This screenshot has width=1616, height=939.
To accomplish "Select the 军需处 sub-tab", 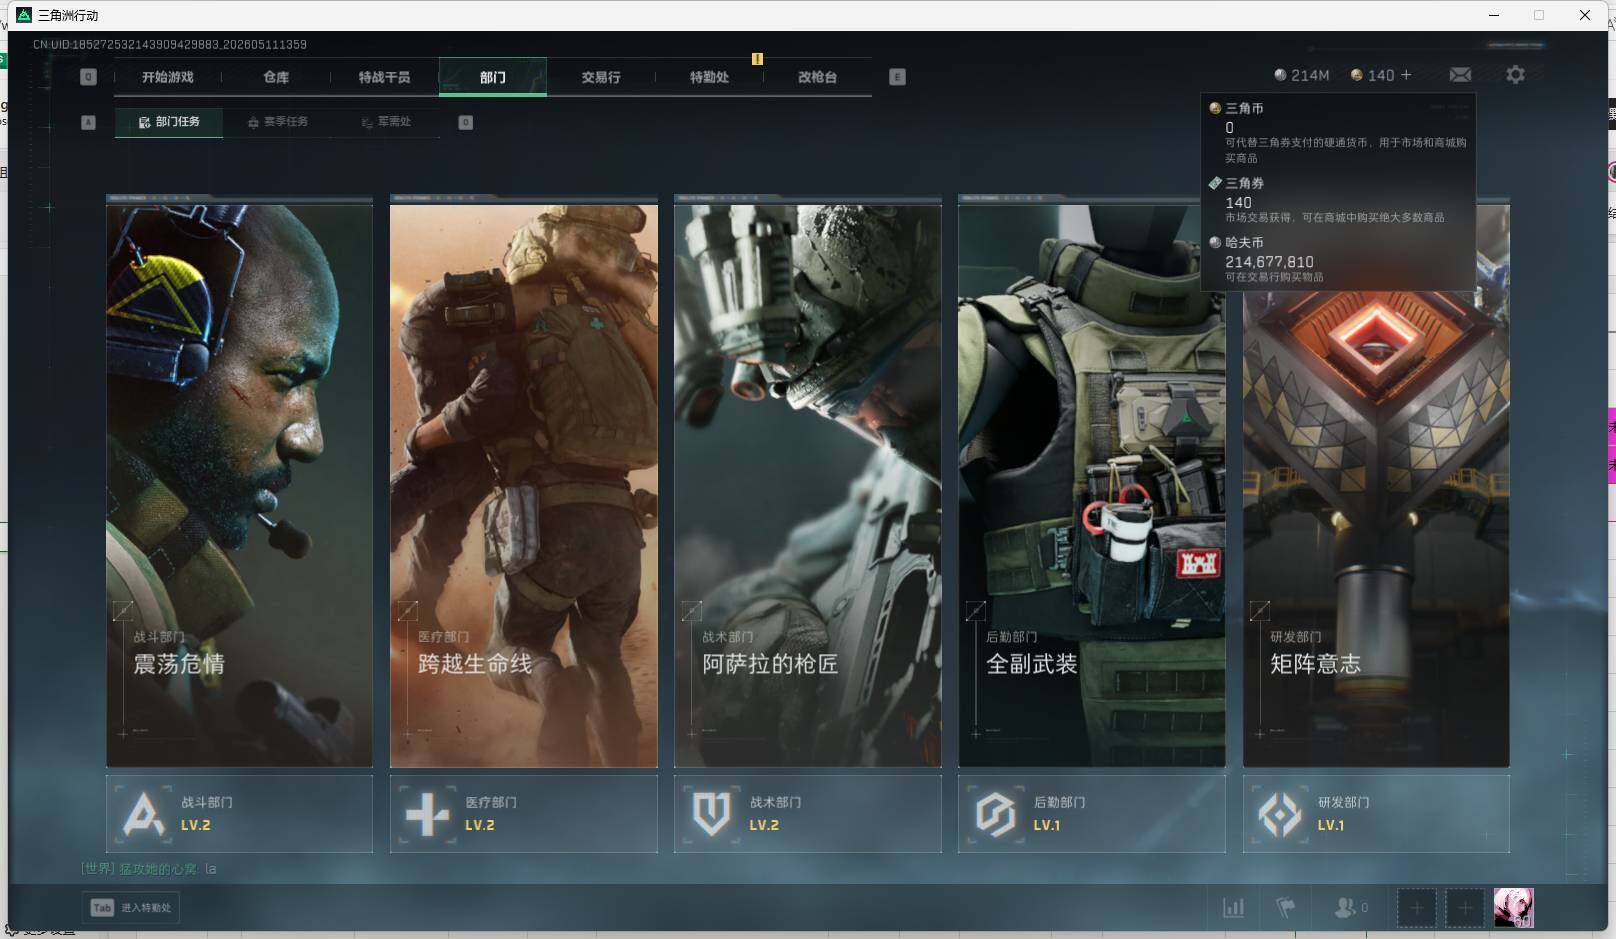I will (x=386, y=122).
